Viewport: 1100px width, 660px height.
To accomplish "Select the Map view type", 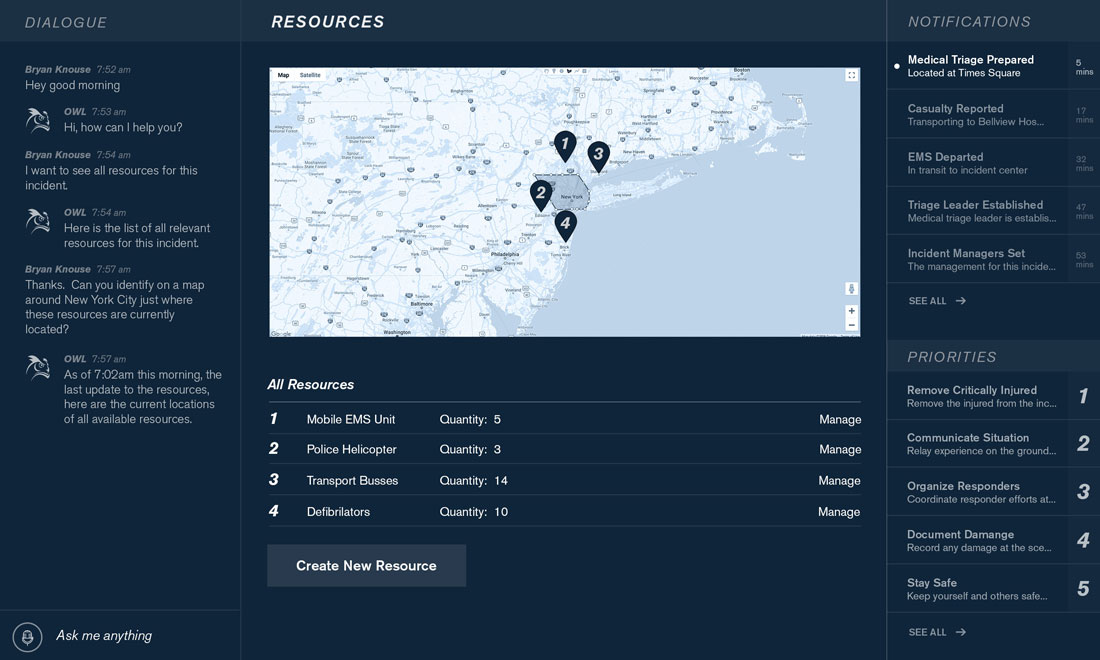I will coord(283,76).
